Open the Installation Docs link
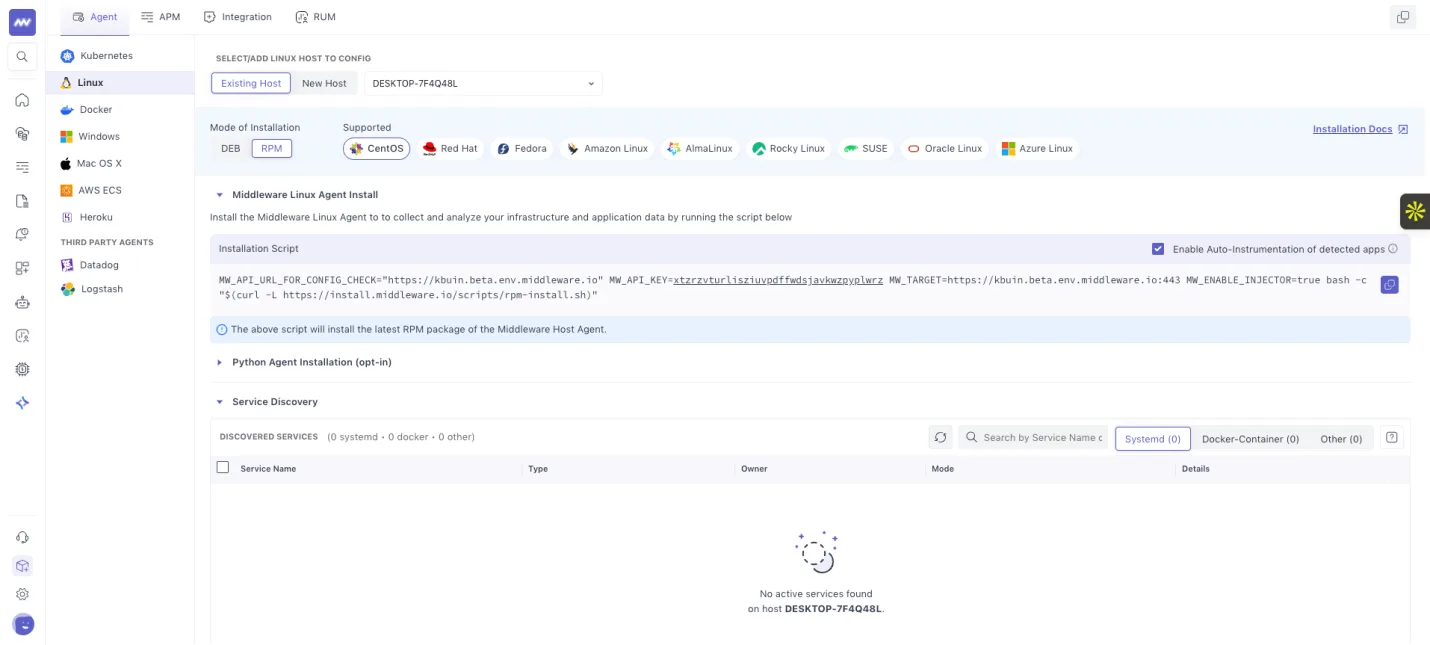 click(1360, 129)
